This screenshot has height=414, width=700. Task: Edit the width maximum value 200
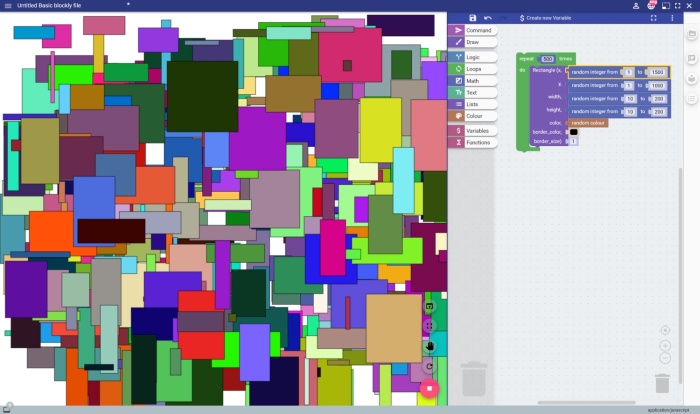click(659, 99)
